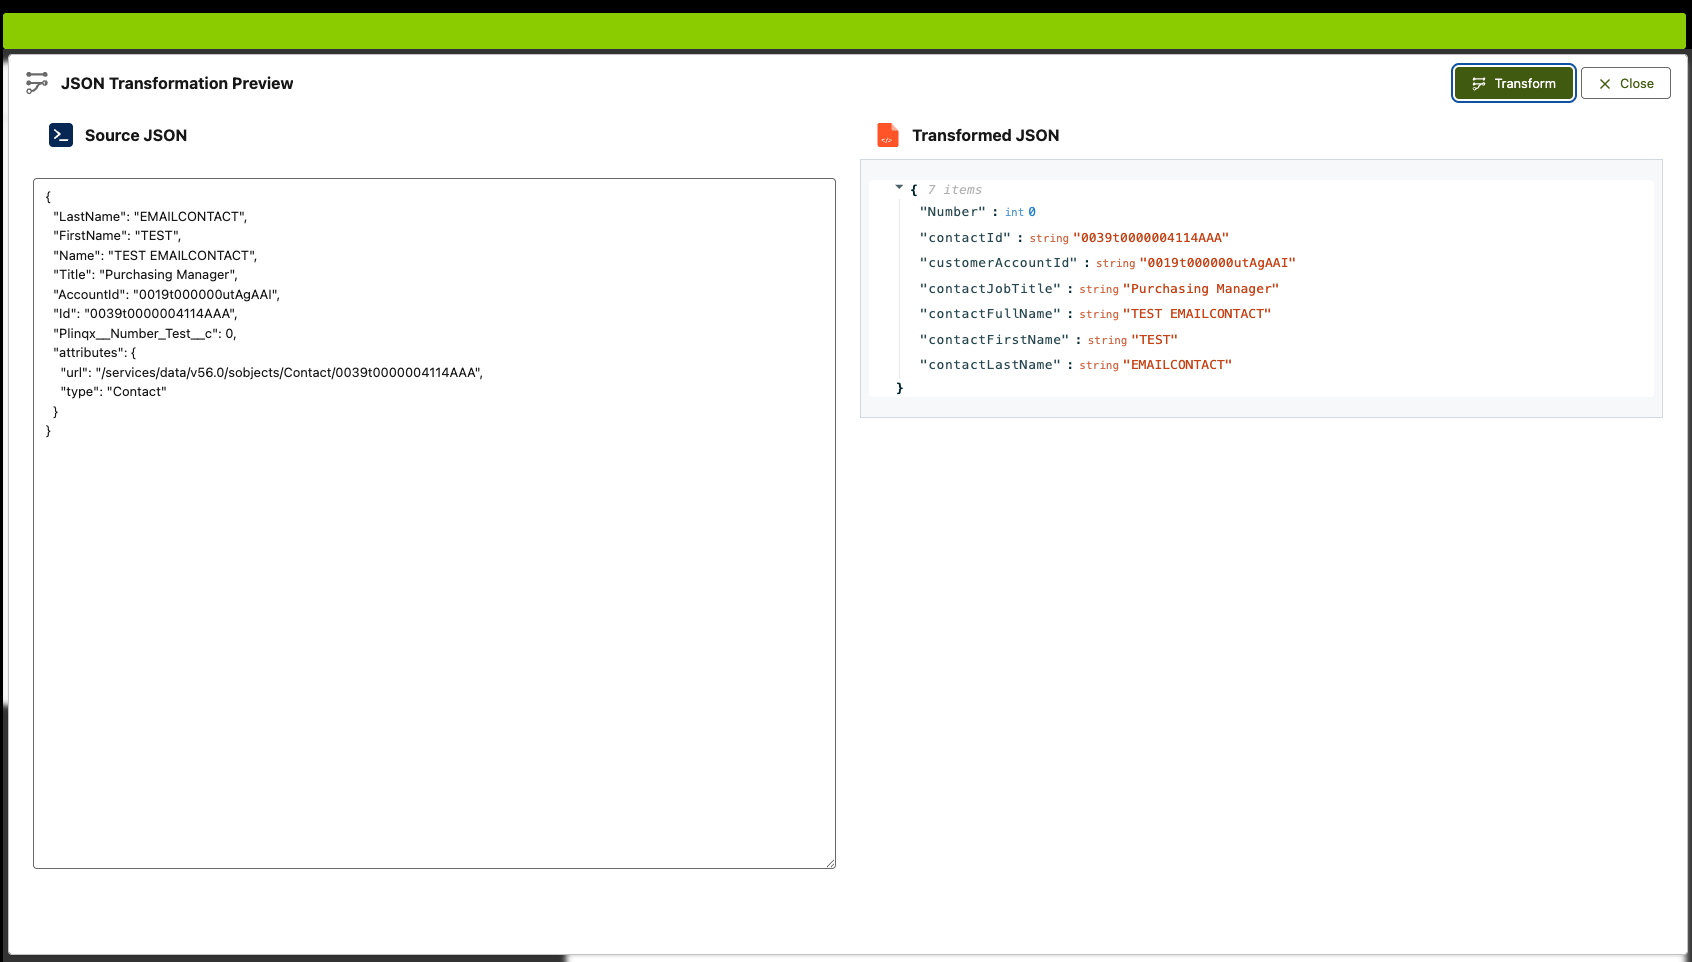Image resolution: width=1692 pixels, height=962 pixels.
Task: Click the orange Transformed JSON file icon
Action: (x=887, y=135)
